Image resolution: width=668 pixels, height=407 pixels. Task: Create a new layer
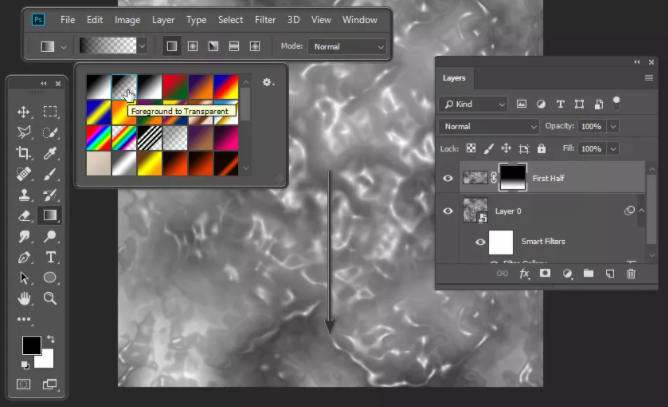click(x=610, y=274)
